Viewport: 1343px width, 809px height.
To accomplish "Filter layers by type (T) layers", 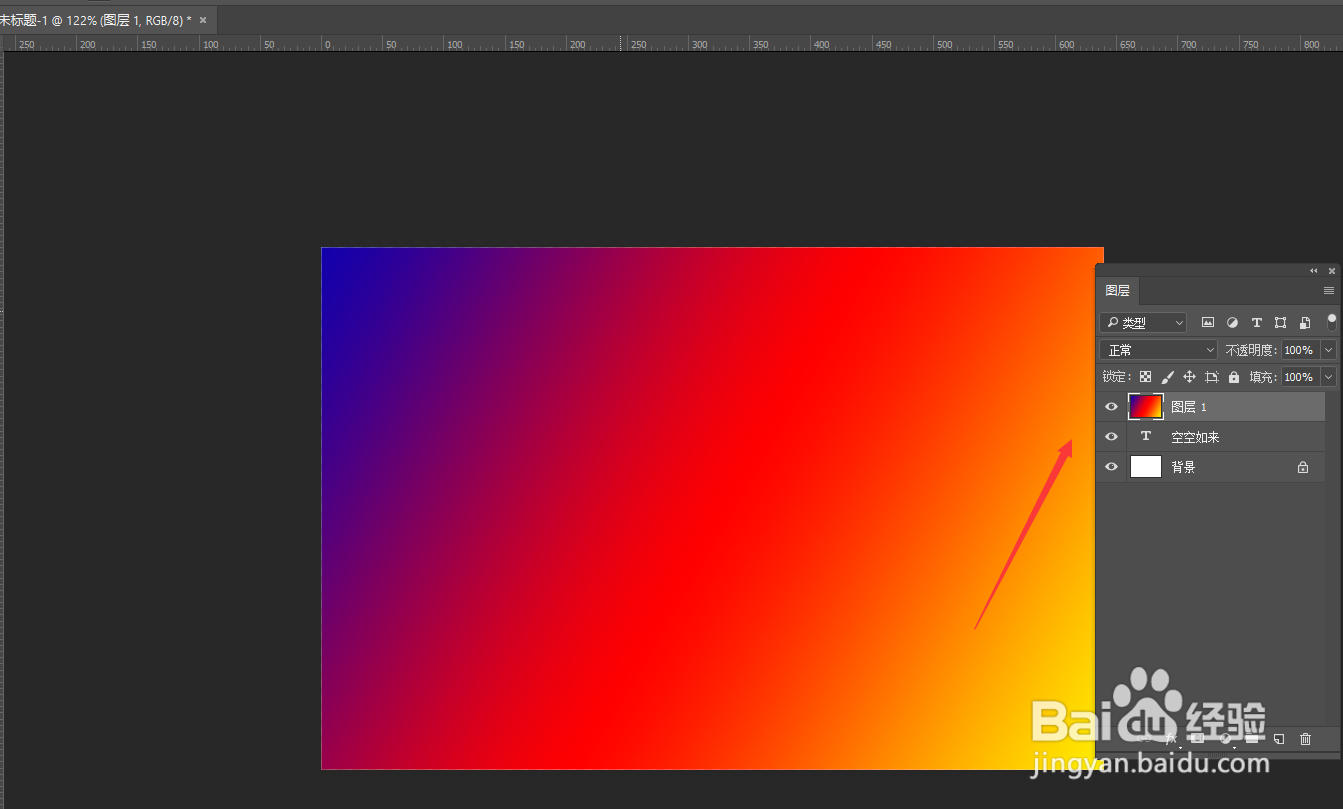I will [1257, 323].
